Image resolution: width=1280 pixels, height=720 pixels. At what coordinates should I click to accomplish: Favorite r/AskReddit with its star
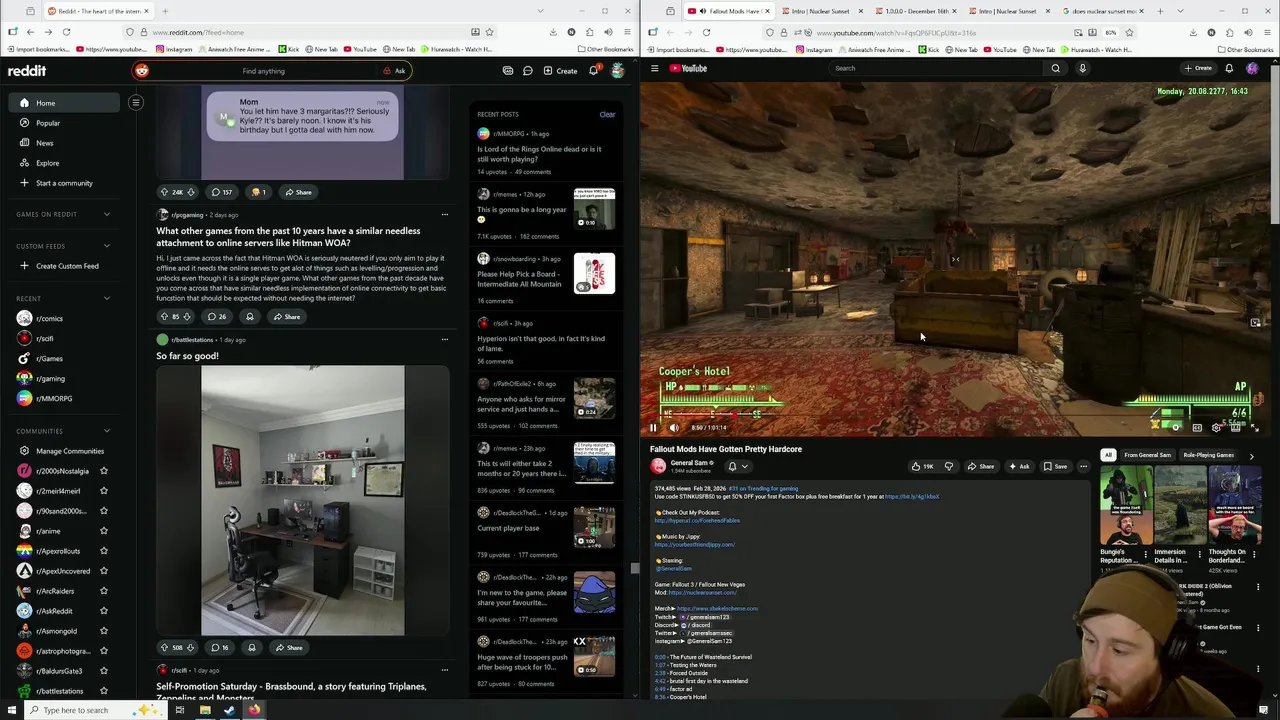[104, 611]
